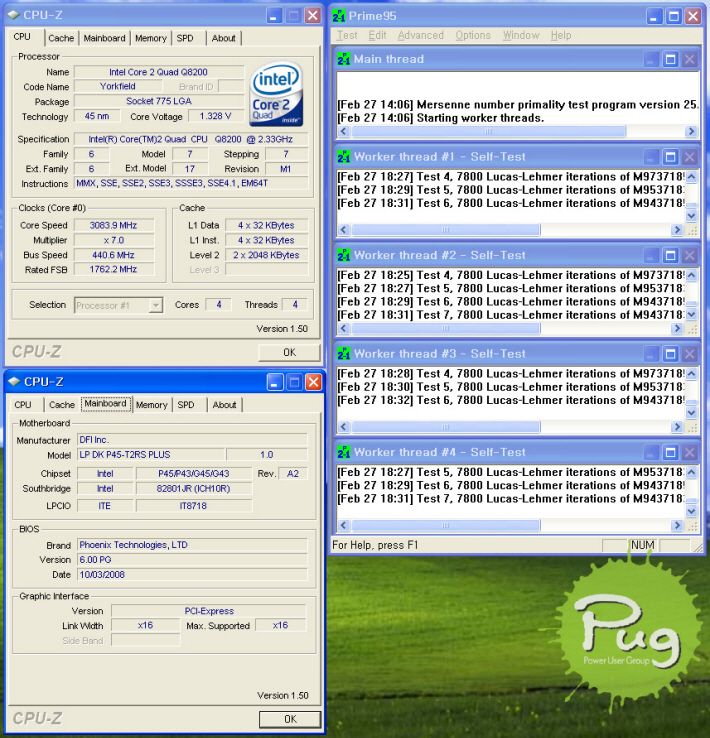Click Worker thread #3 horizontal scrollbar thumb
Image resolution: width=710 pixels, height=738 pixels.
coord(446,426)
